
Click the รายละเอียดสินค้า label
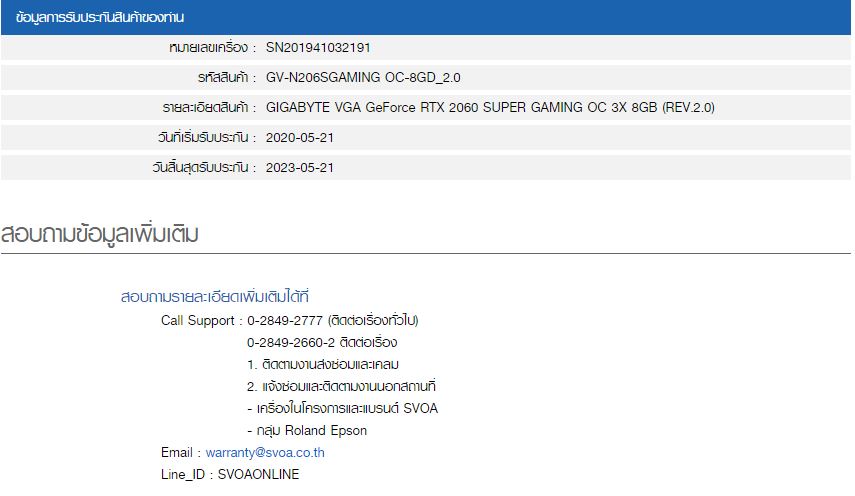click(209, 107)
